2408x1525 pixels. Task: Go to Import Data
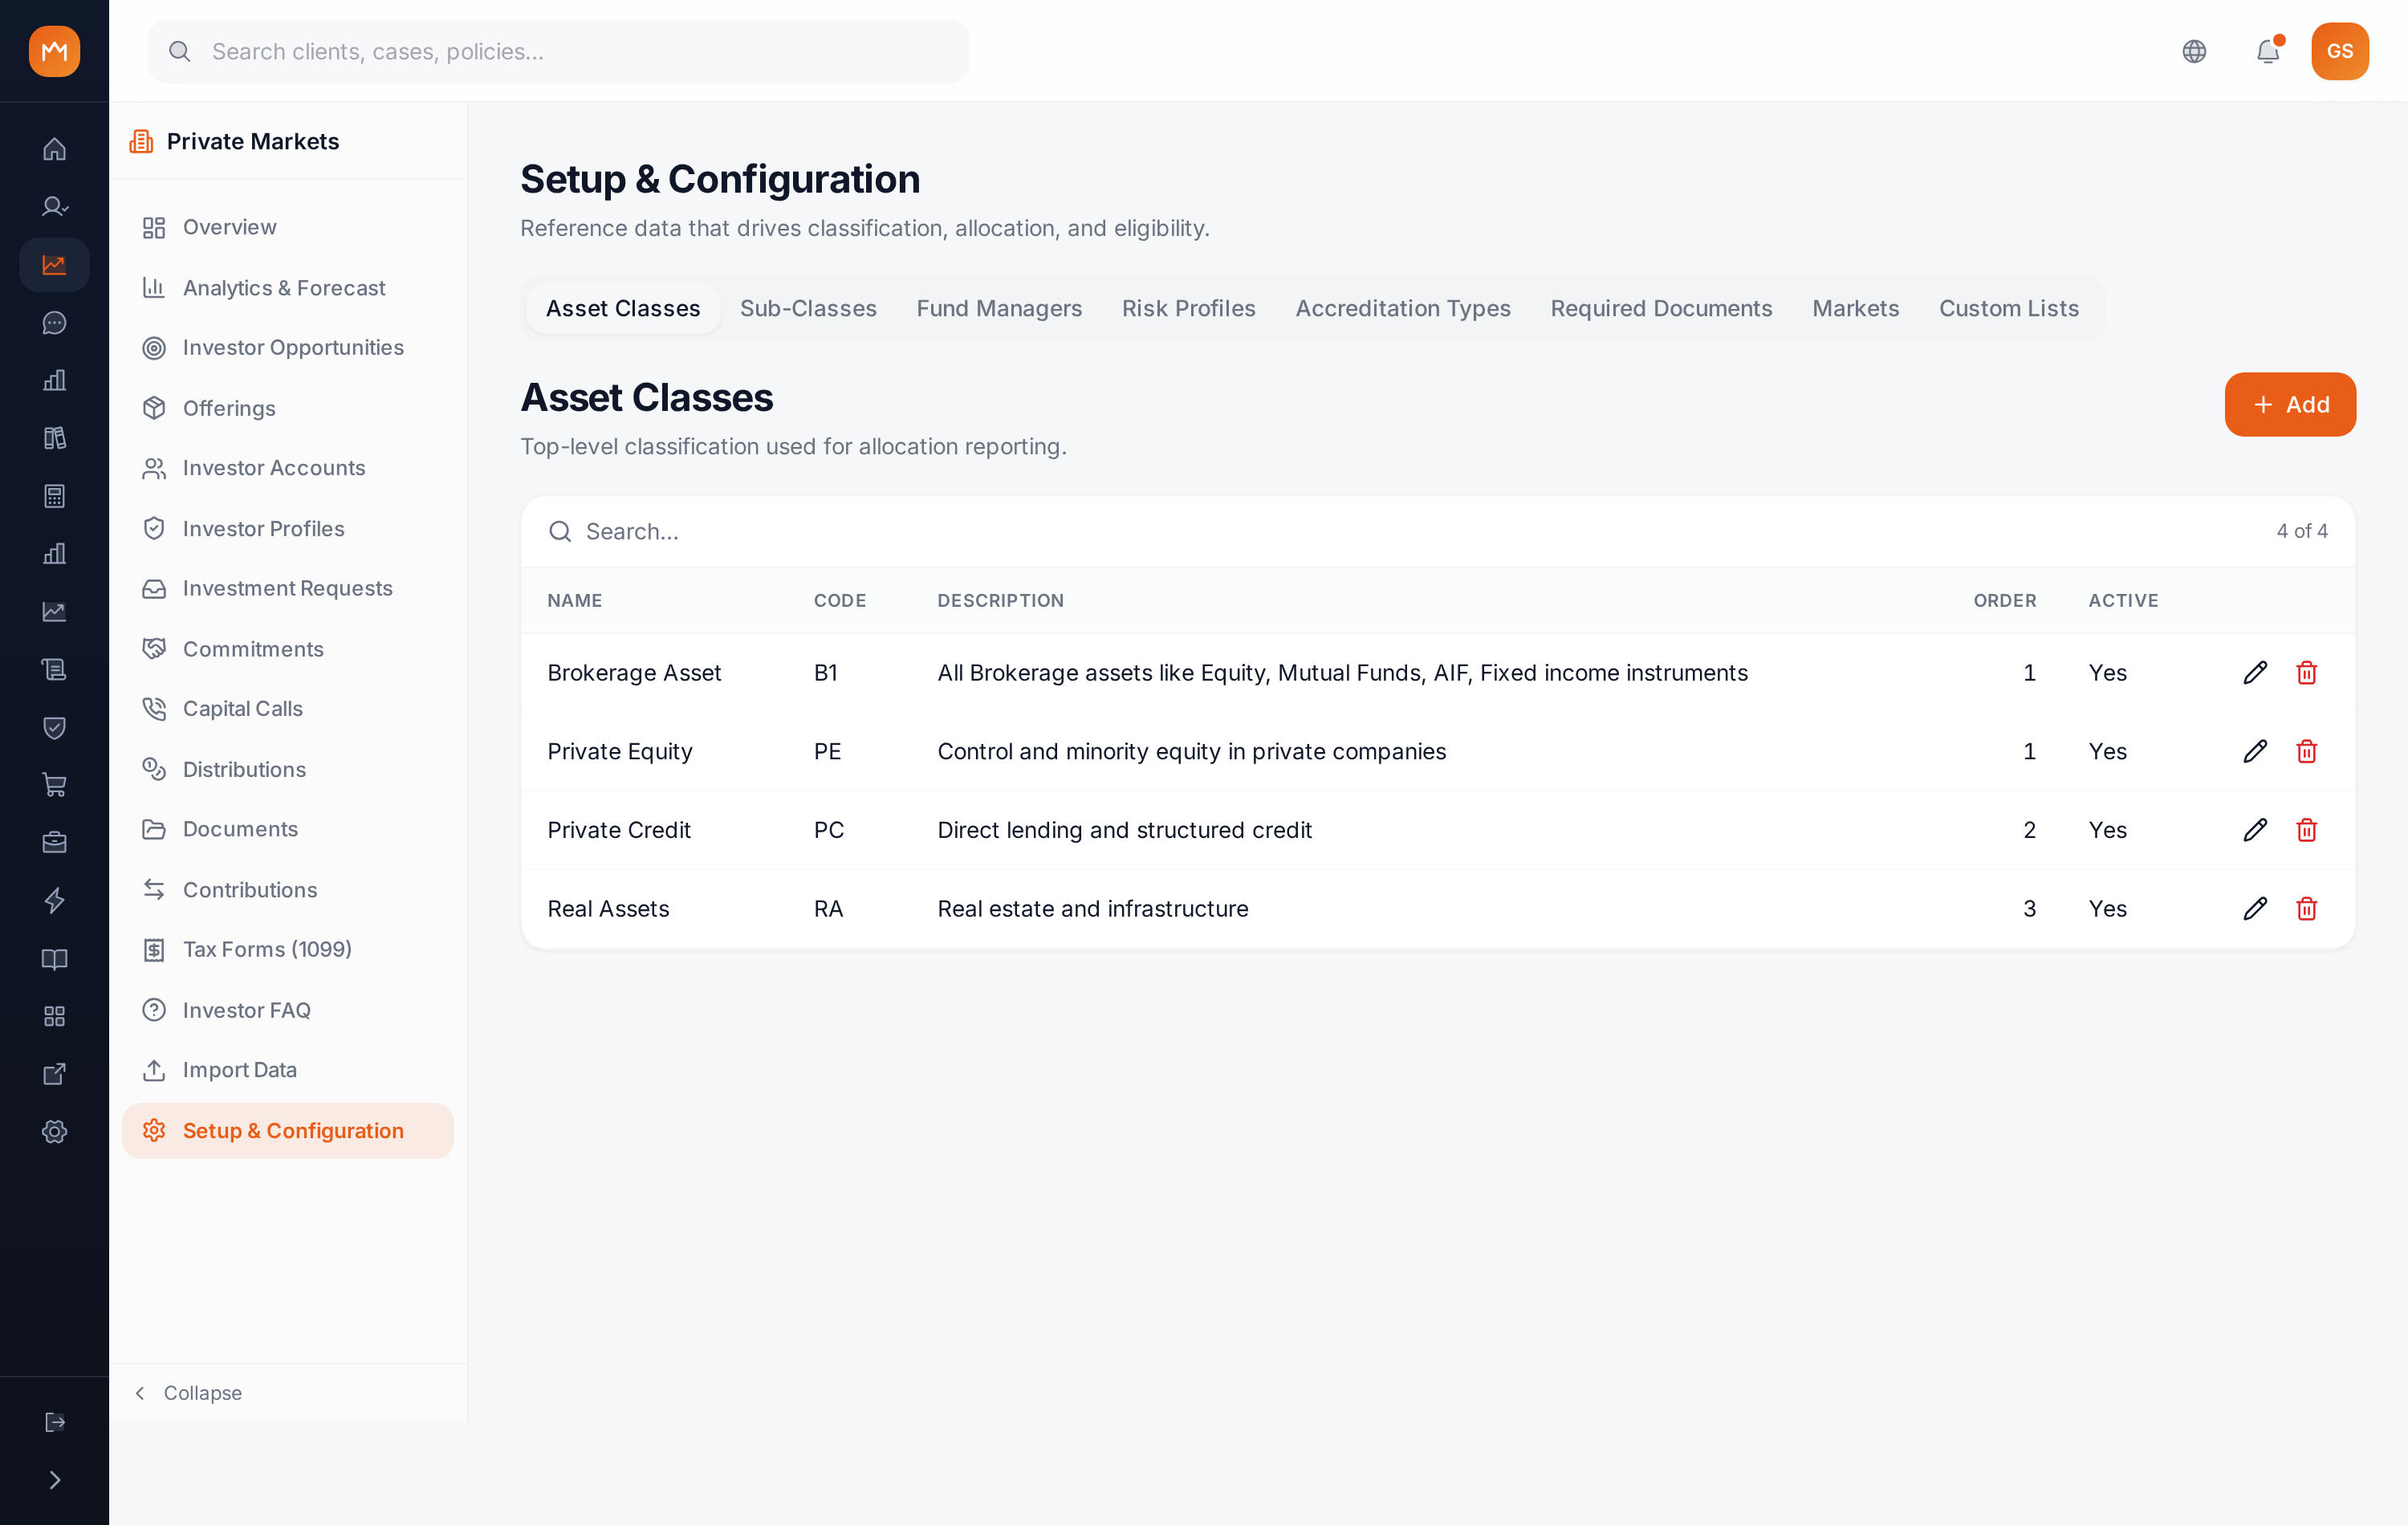[288, 1071]
